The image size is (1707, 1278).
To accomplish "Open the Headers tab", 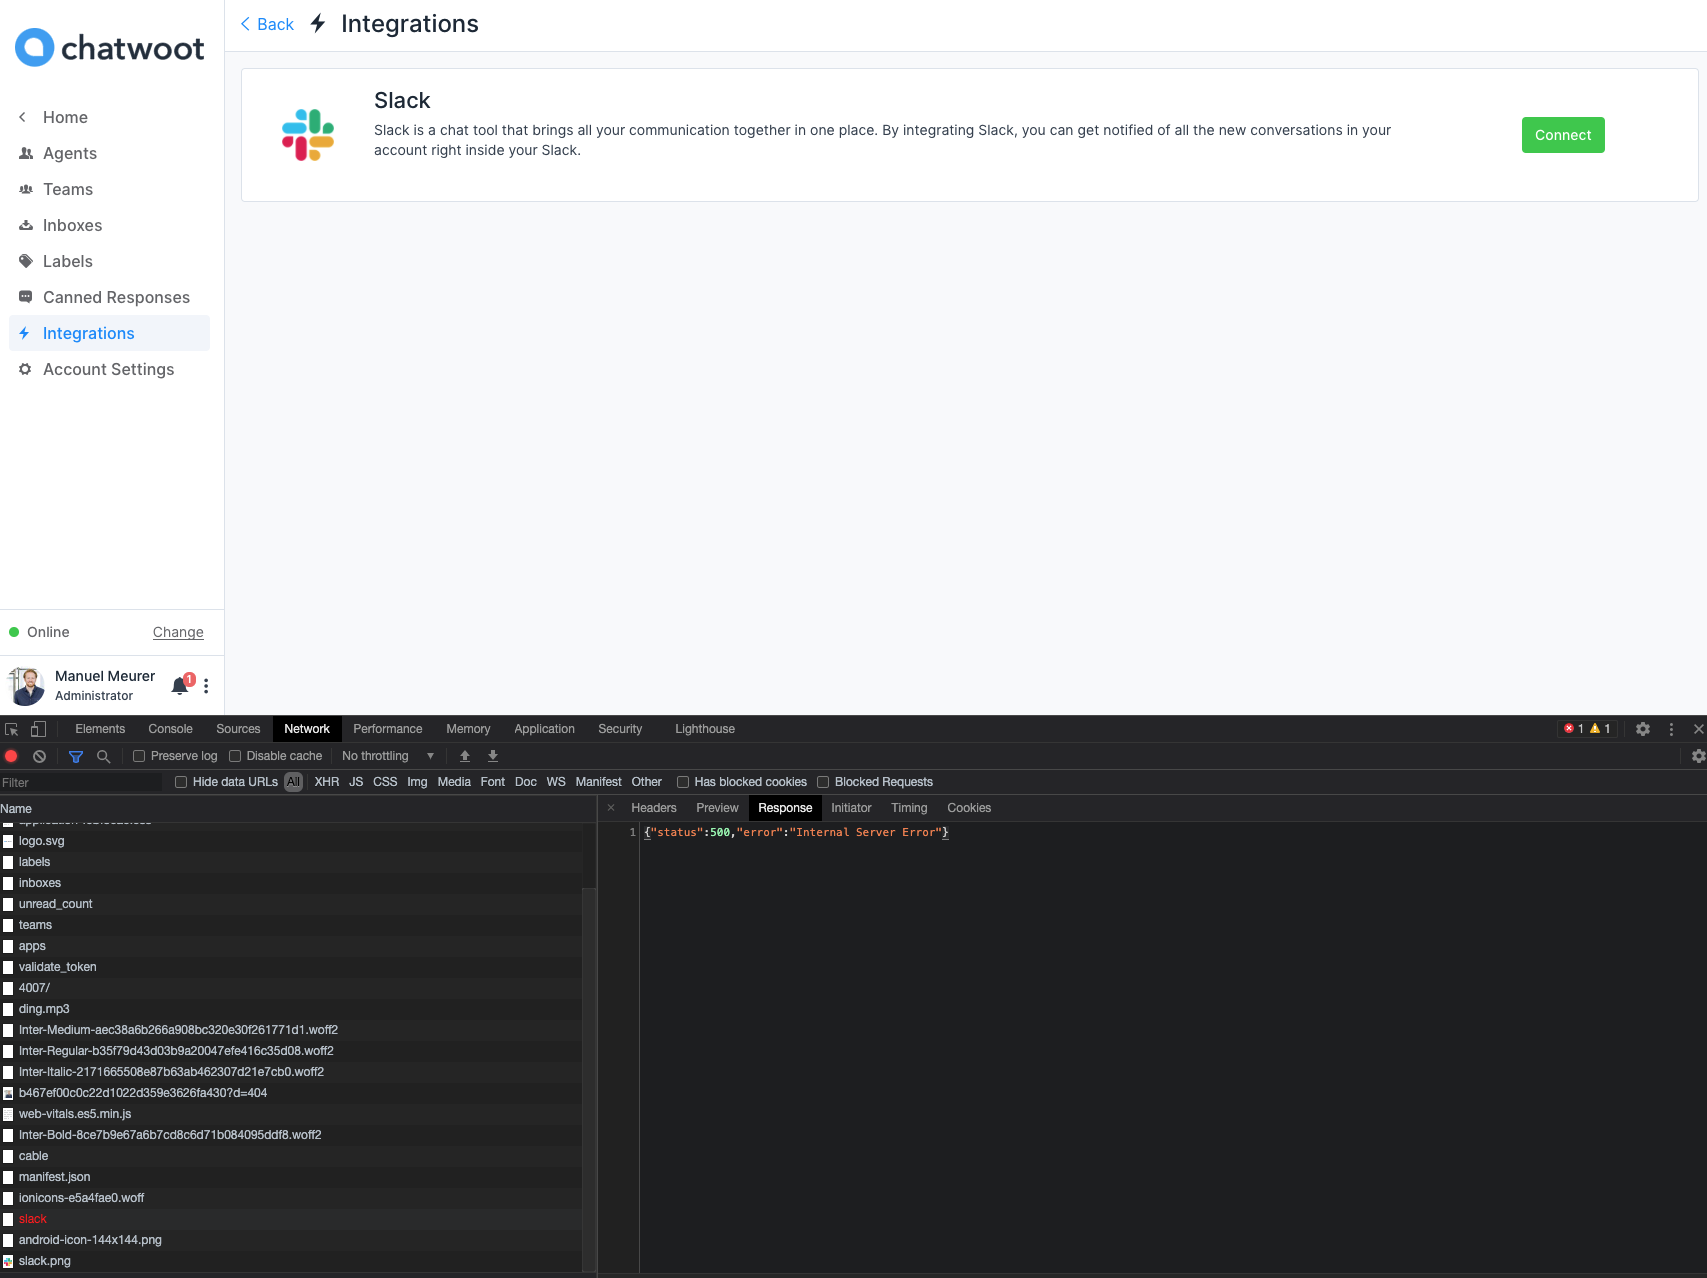I will [654, 808].
